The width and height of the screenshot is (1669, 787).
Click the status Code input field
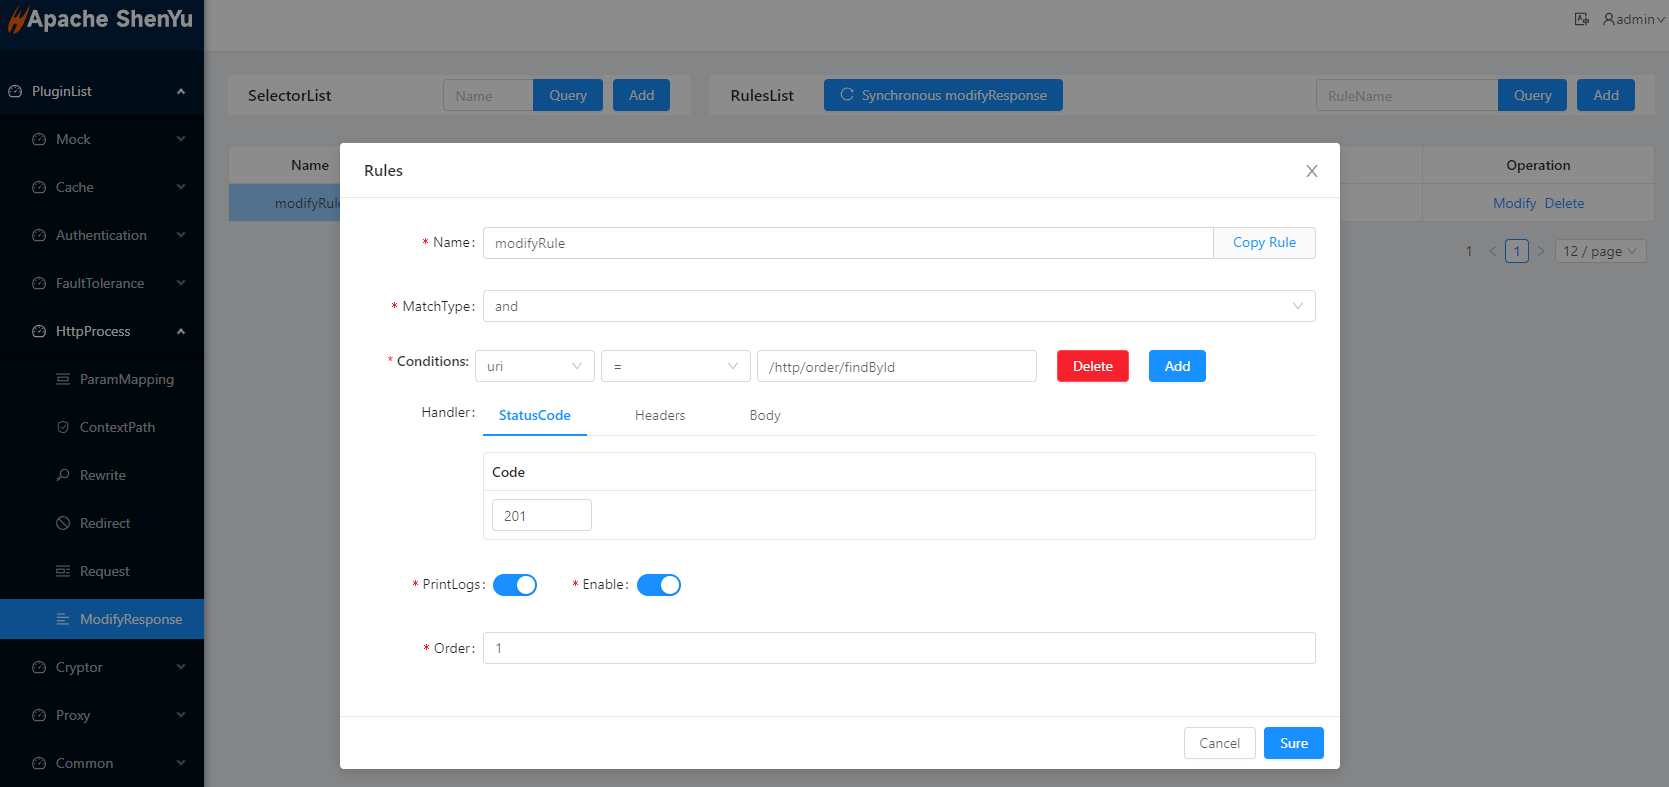point(541,515)
